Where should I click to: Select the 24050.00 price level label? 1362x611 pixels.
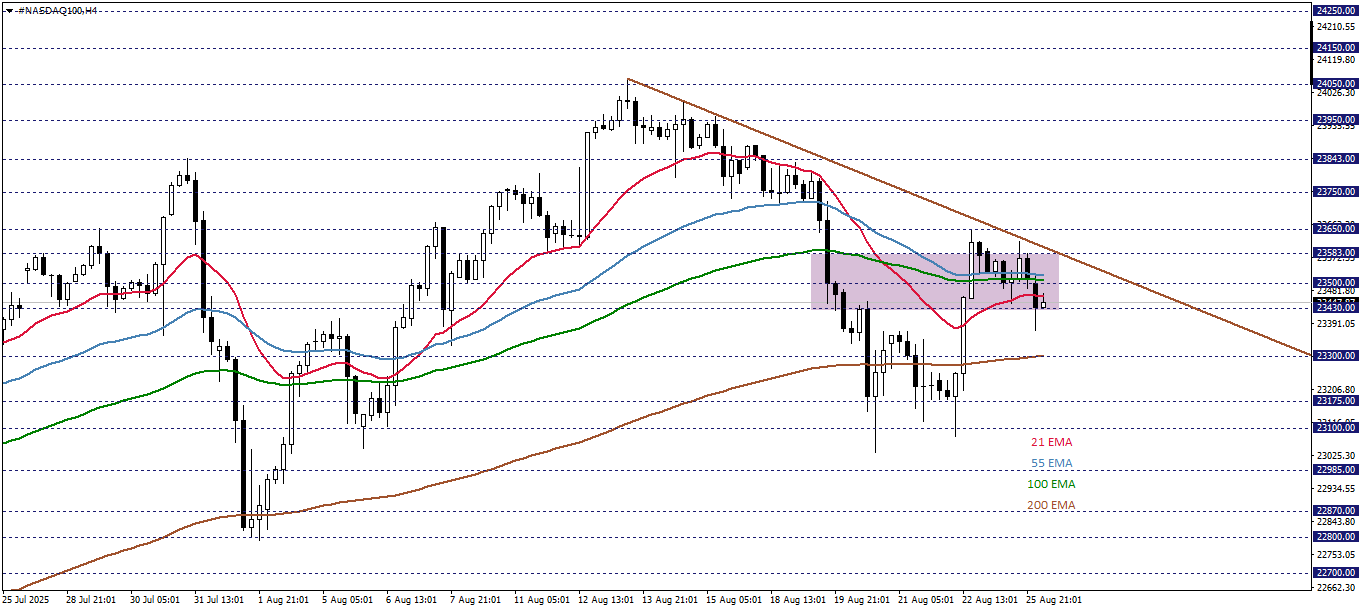(x=1336, y=84)
